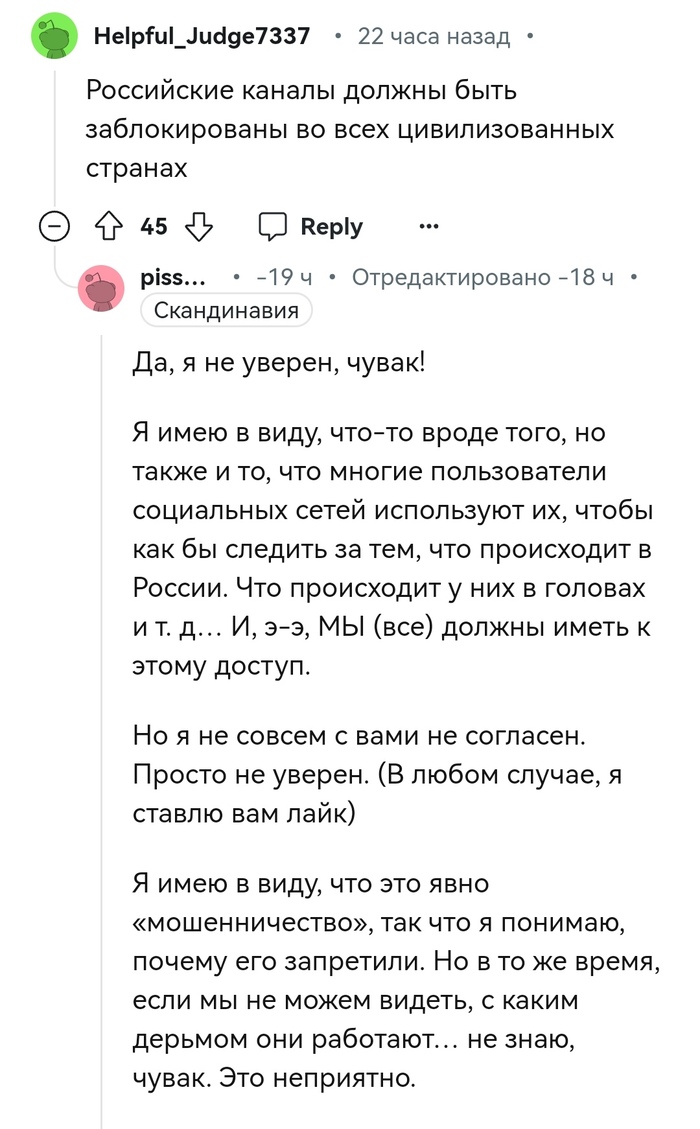Click the line "Да, я не уверен, чувак!"
Viewport: 700px width, 1129px height.
pos(279,365)
